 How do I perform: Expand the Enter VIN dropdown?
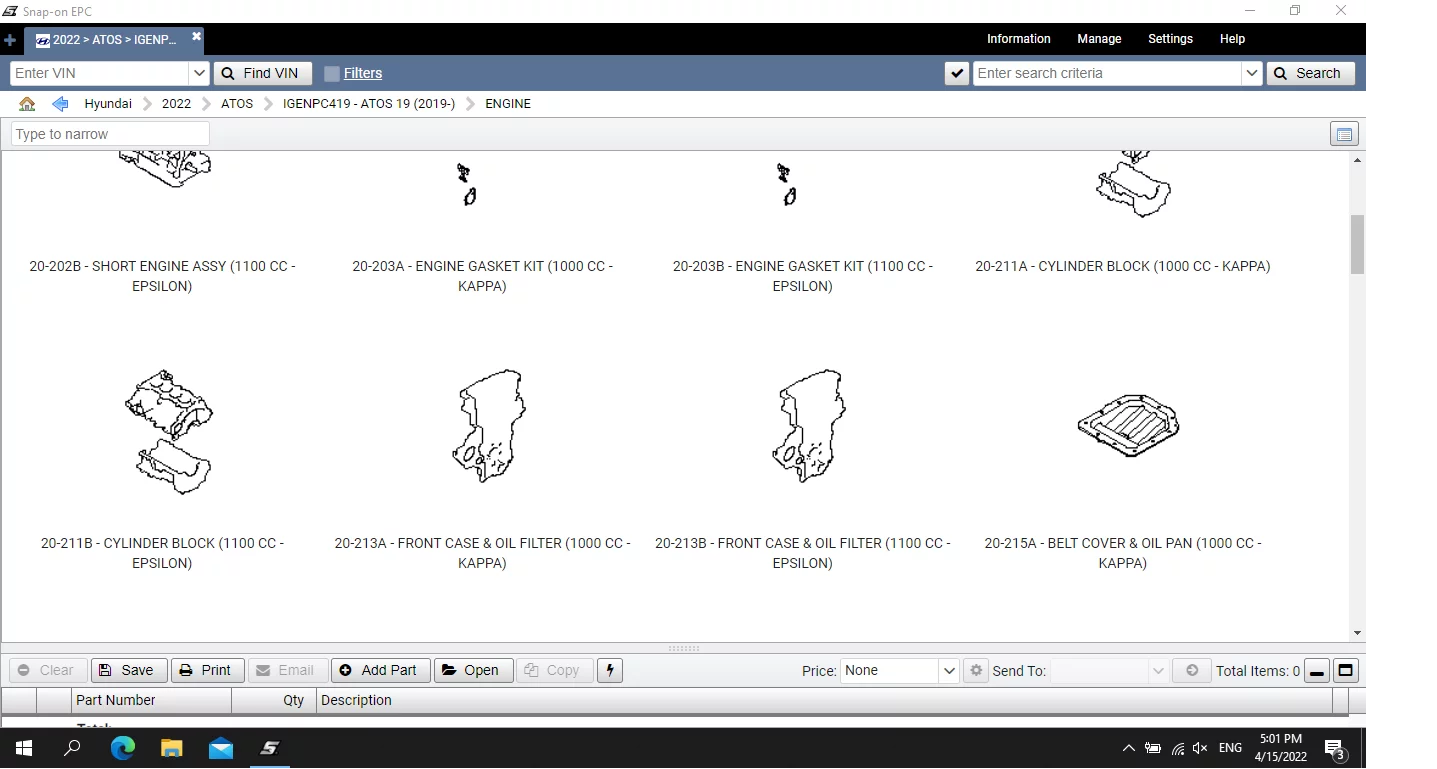point(199,74)
